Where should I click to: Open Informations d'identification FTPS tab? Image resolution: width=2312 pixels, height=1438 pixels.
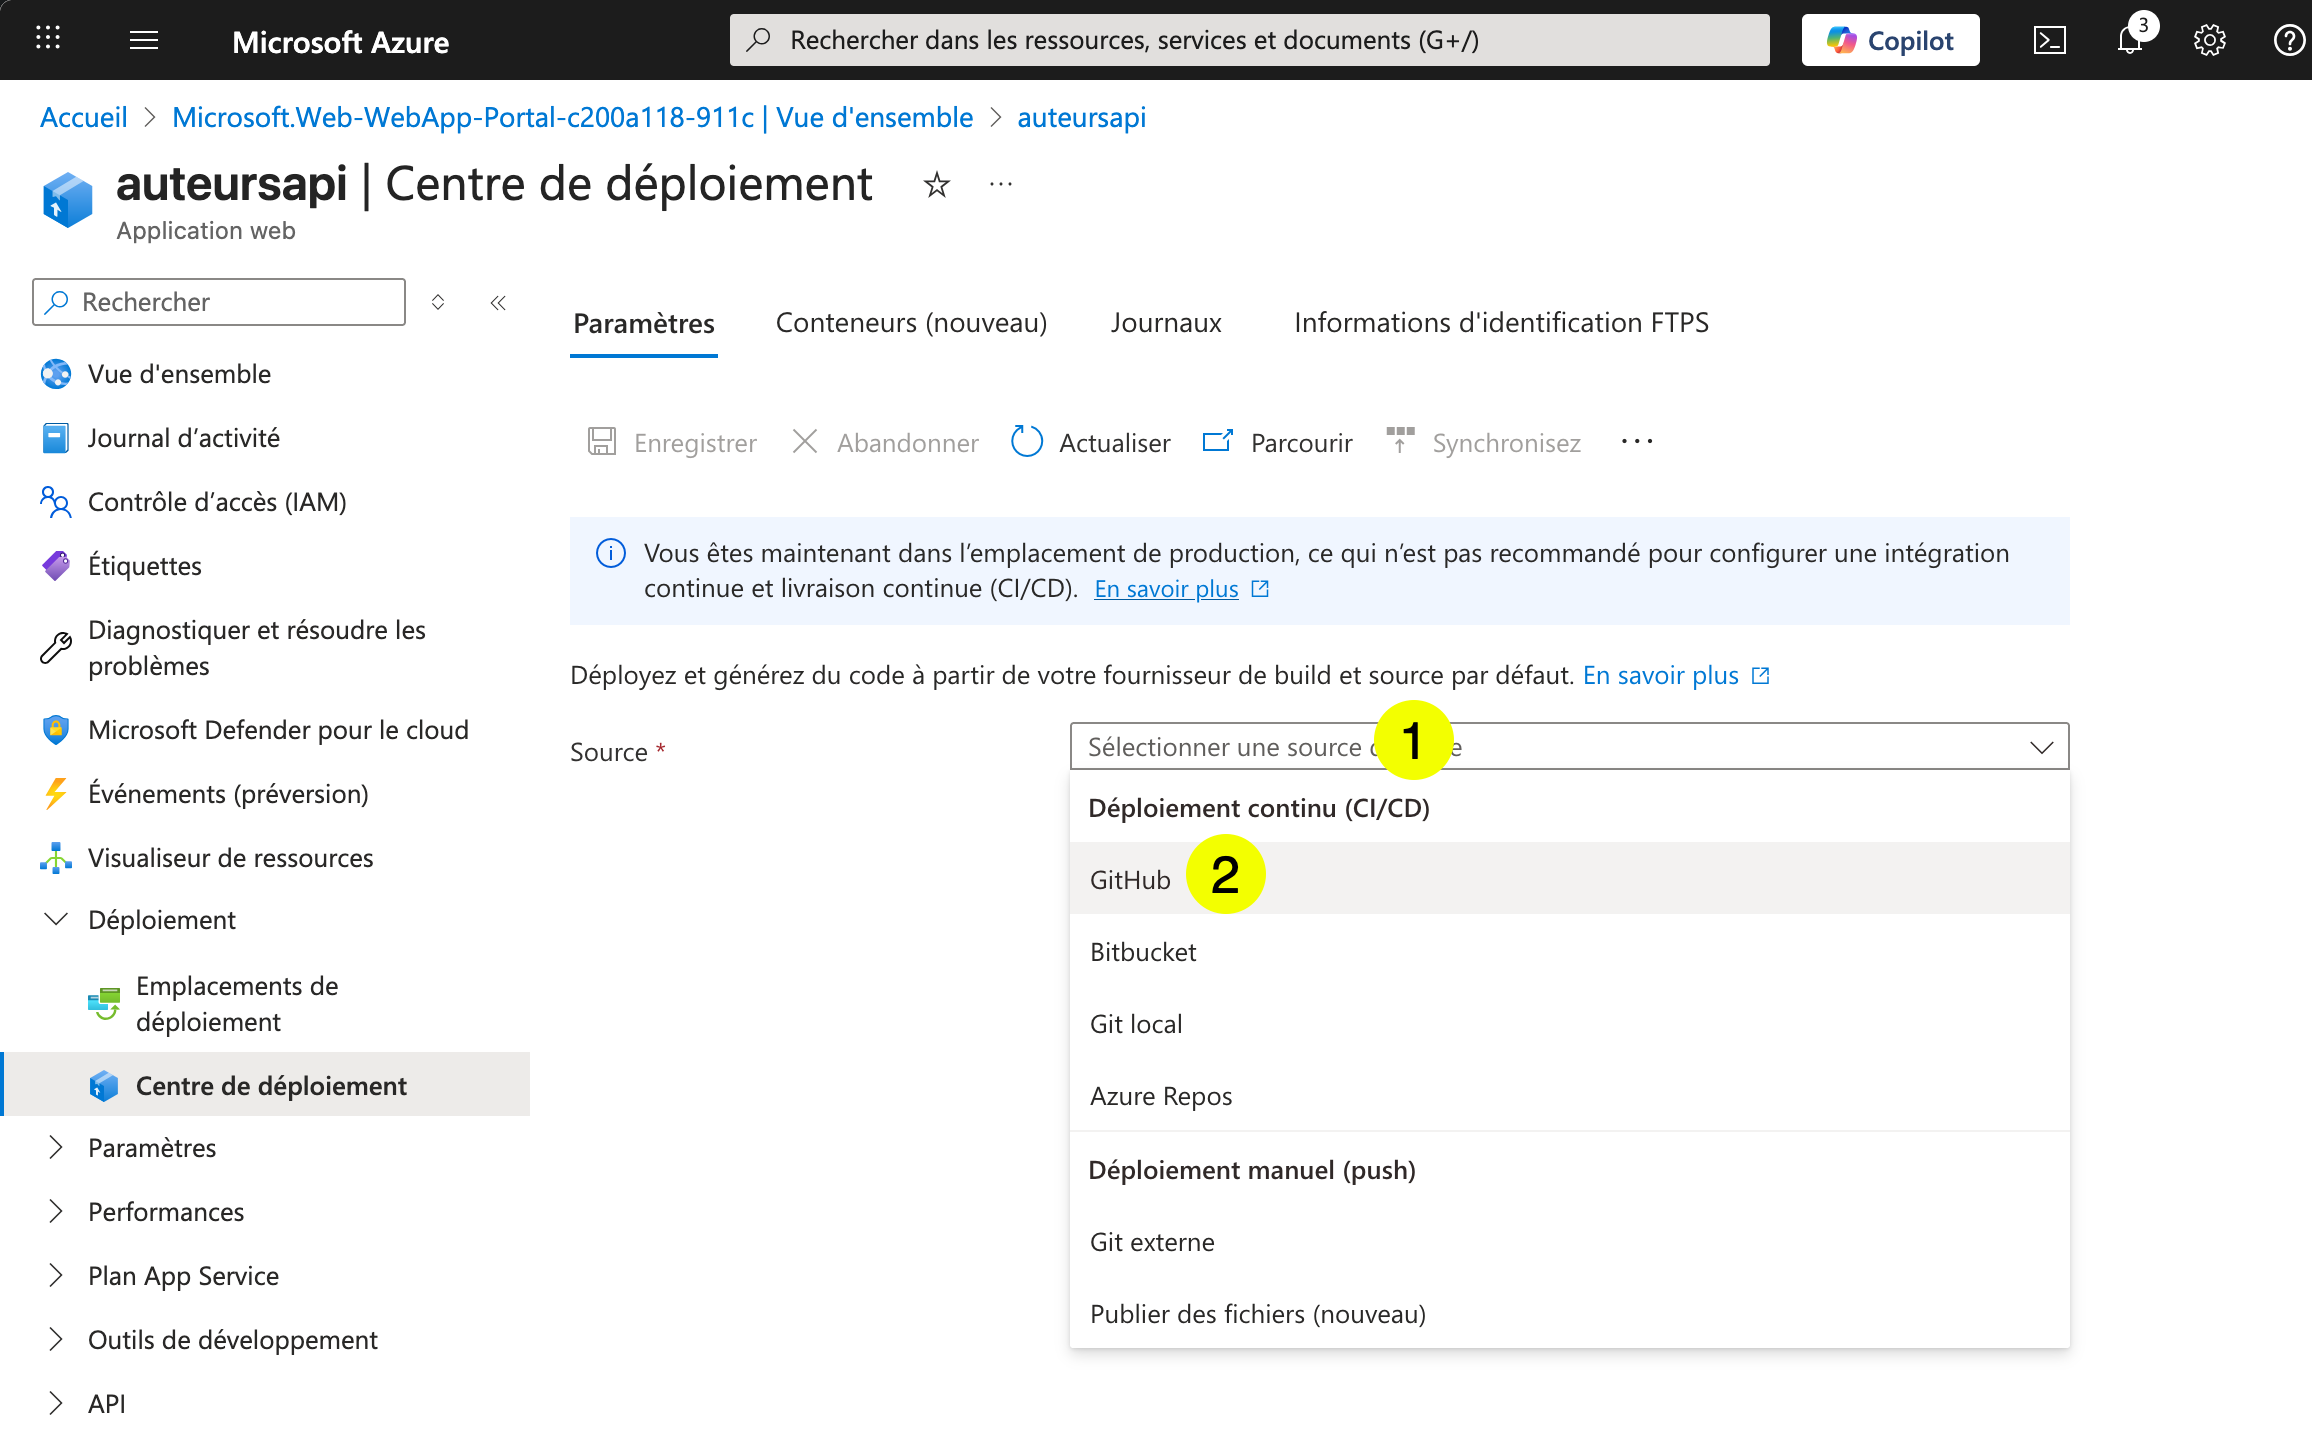[1501, 322]
